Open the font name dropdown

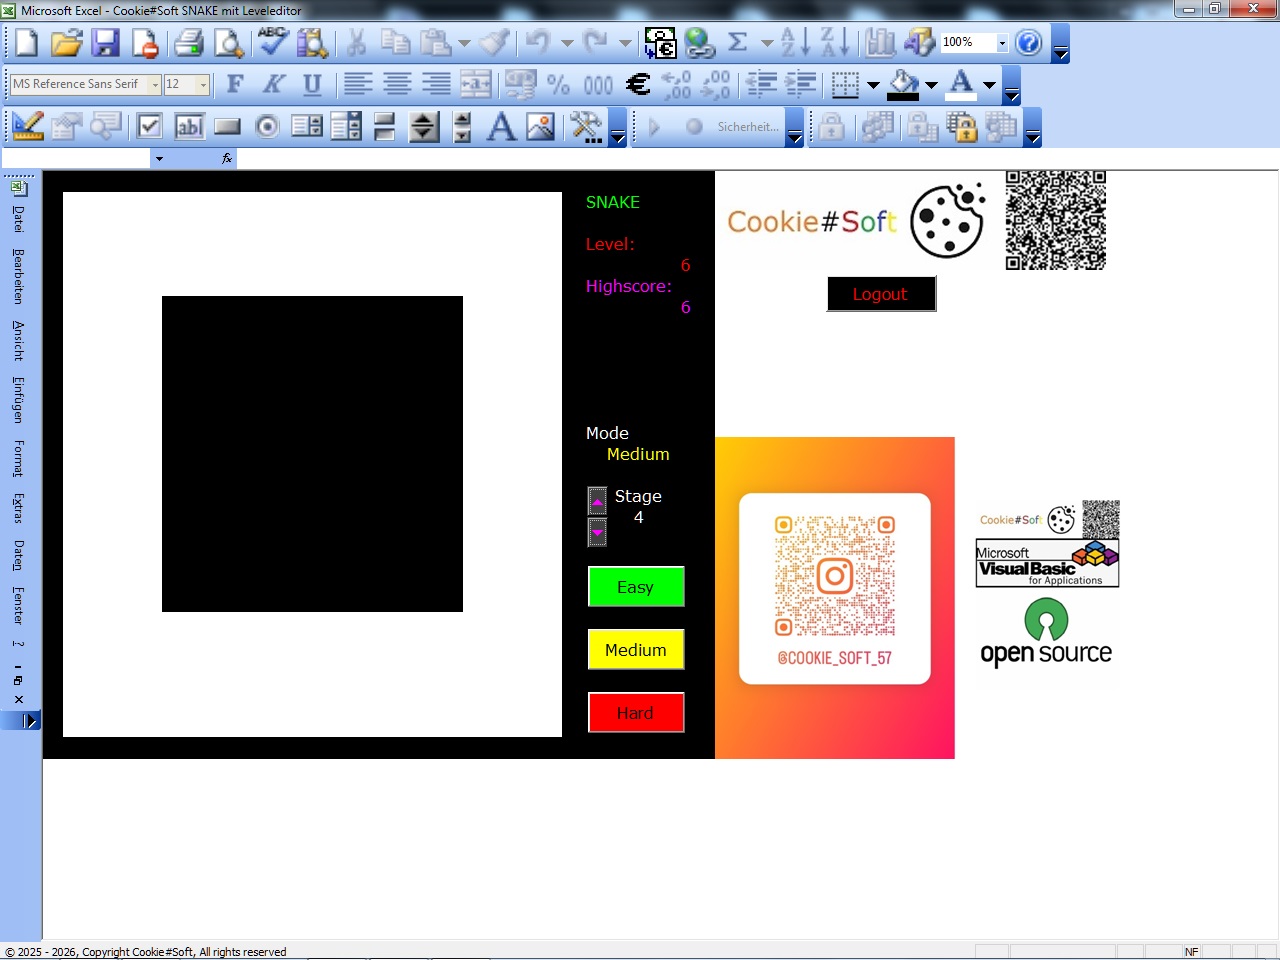tap(154, 85)
